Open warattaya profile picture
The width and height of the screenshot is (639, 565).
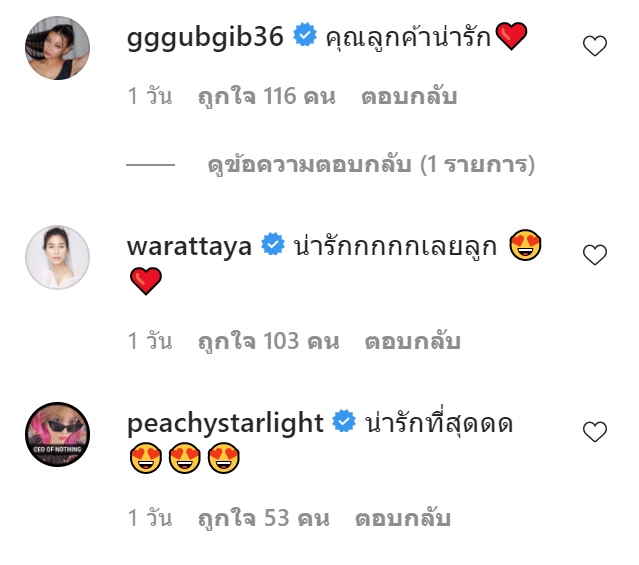click(x=57, y=257)
